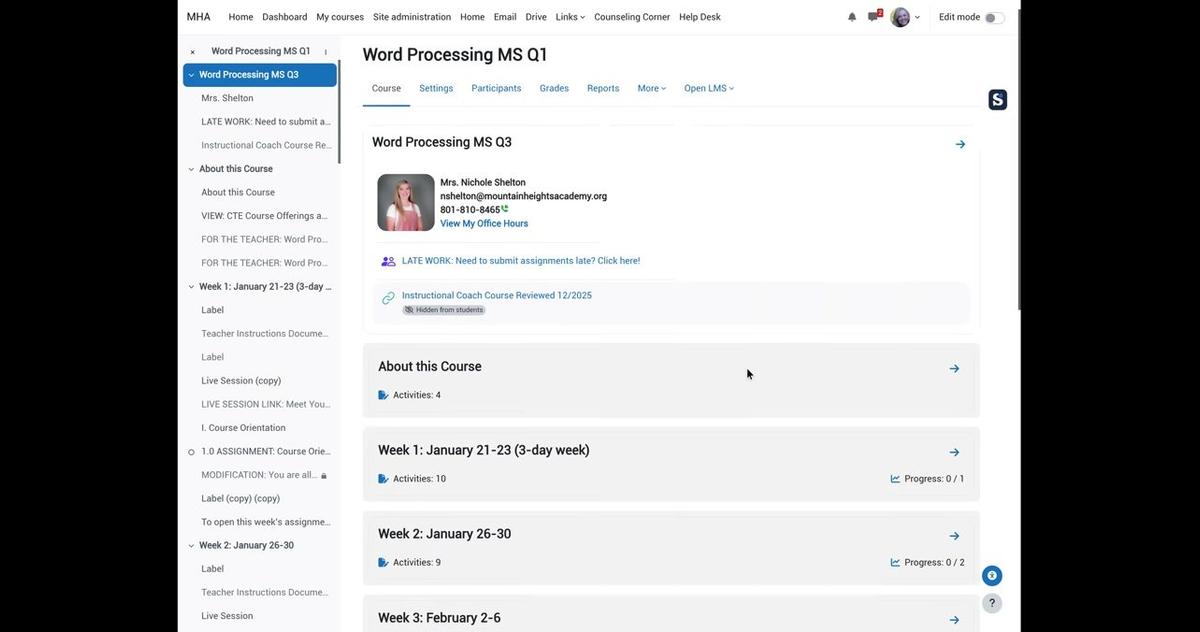Viewport: 1200px width, 632px height.
Task: Toggle Edit mode switch on
Action: click(x=994, y=18)
